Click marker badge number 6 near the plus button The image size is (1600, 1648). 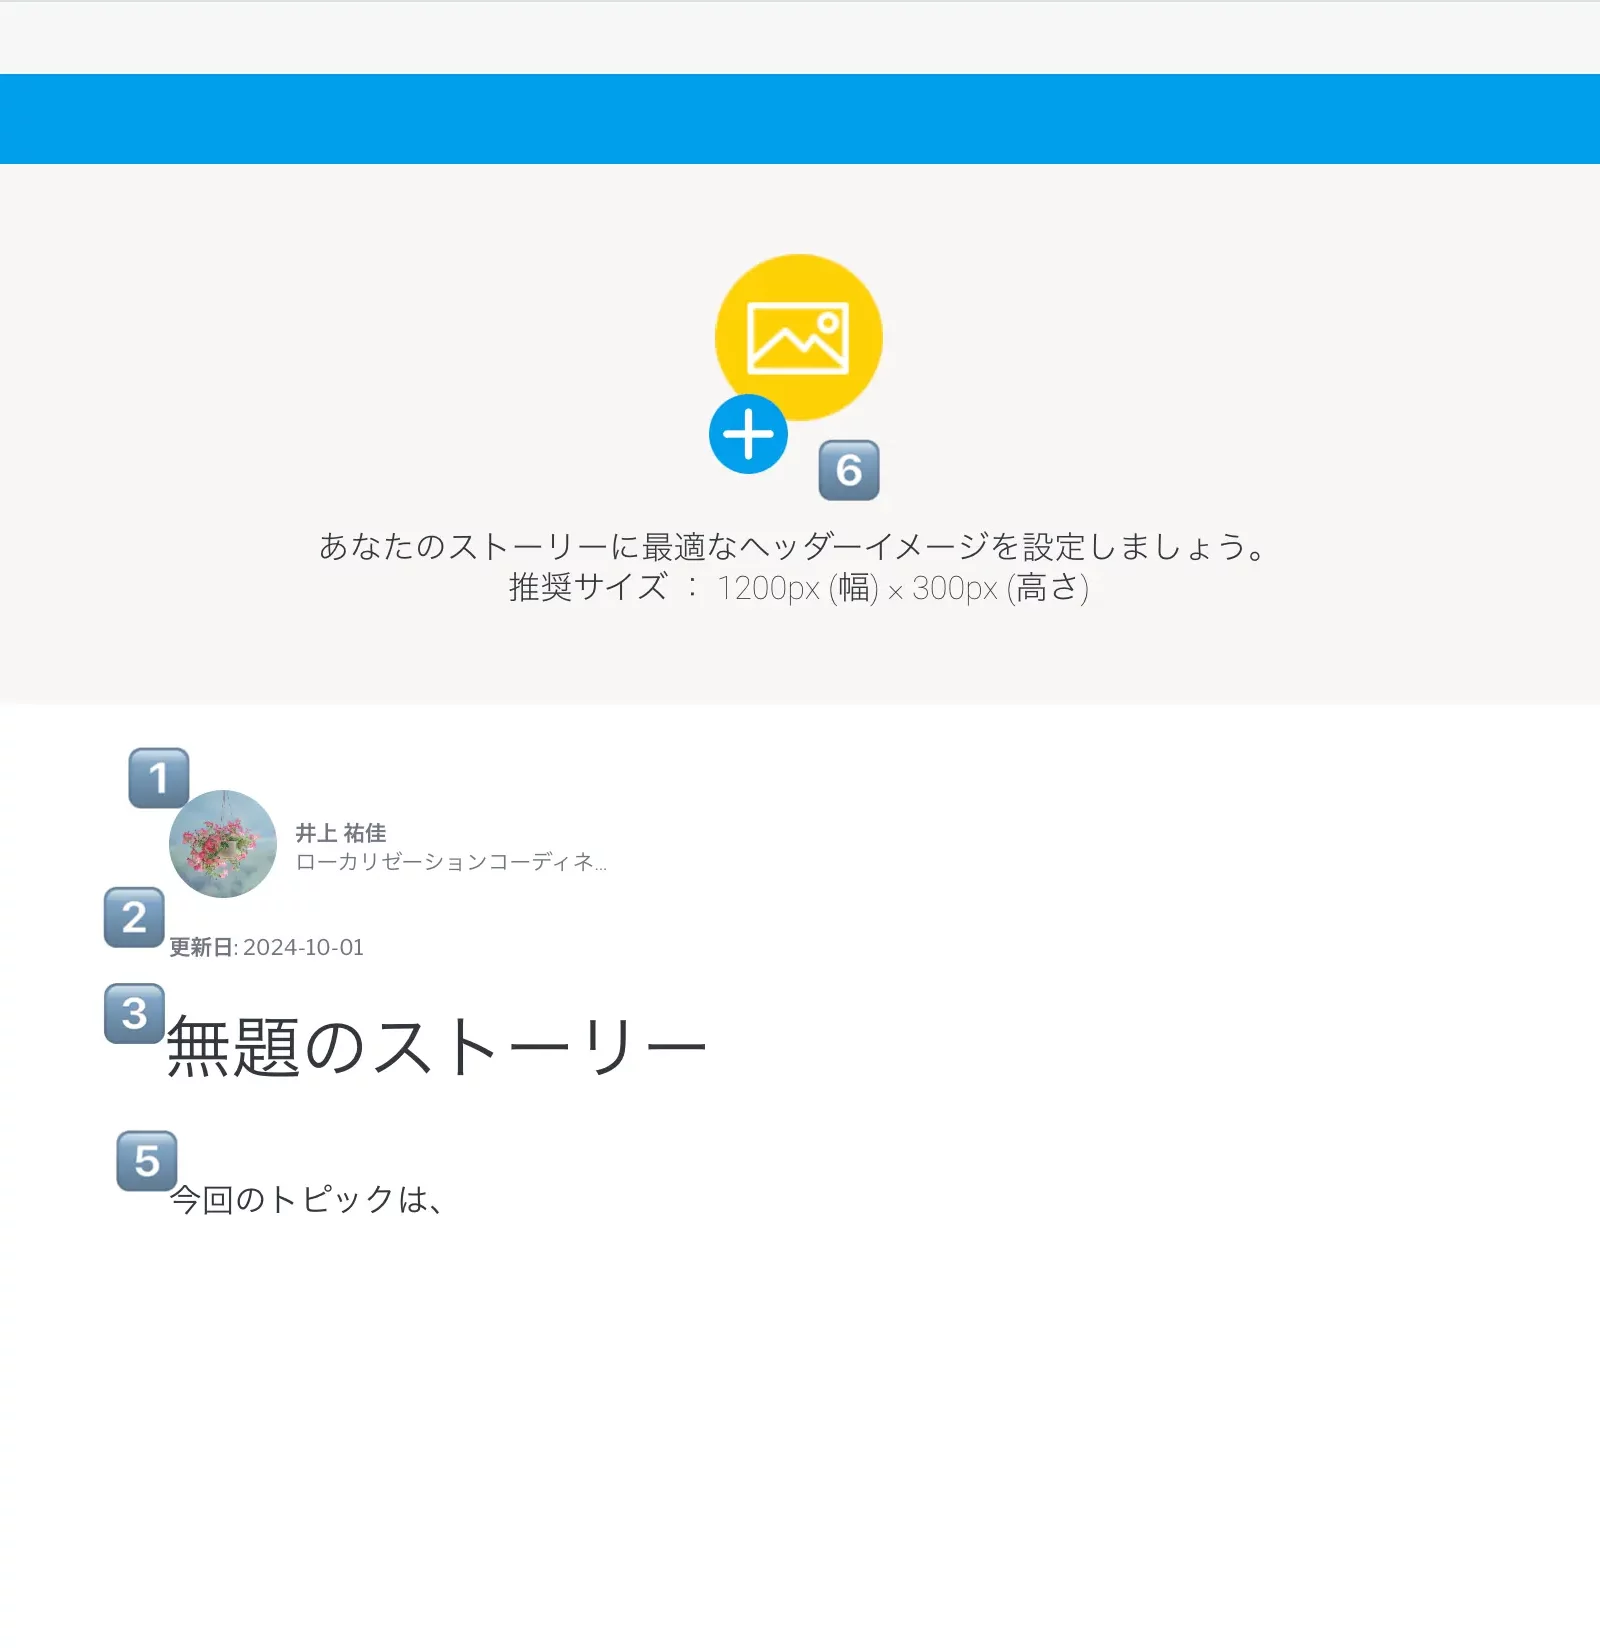pyautogui.click(x=849, y=468)
